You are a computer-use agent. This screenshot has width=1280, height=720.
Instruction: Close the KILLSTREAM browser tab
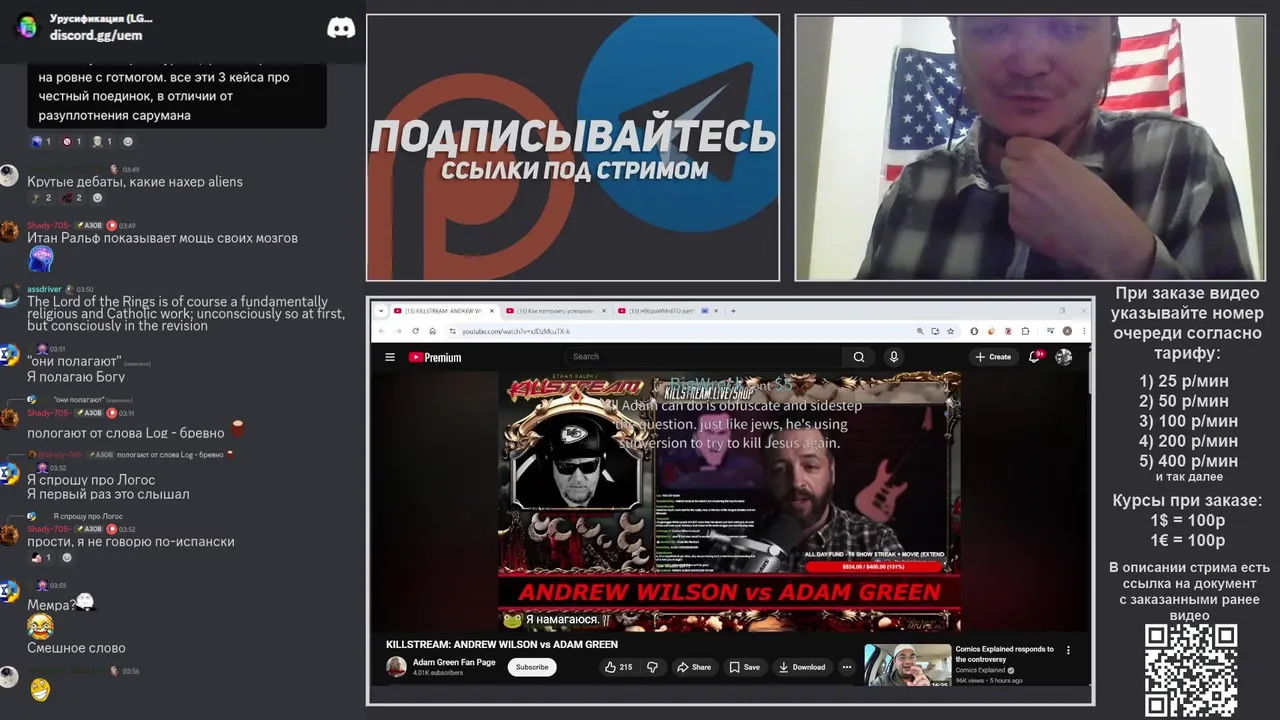click(490, 311)
